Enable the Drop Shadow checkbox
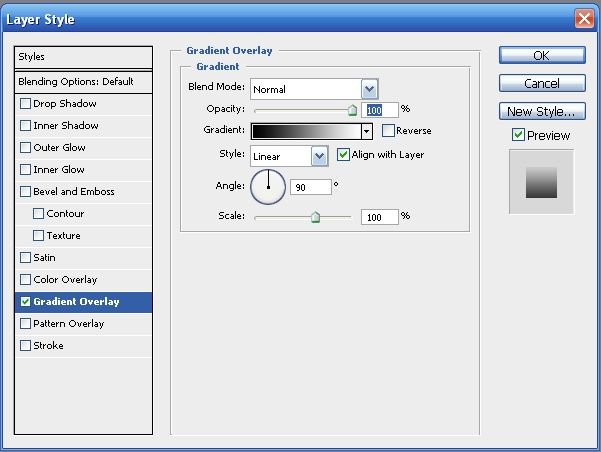Image resolution: width=601 pixels, height=452 pixels. [x=26, y=104]
